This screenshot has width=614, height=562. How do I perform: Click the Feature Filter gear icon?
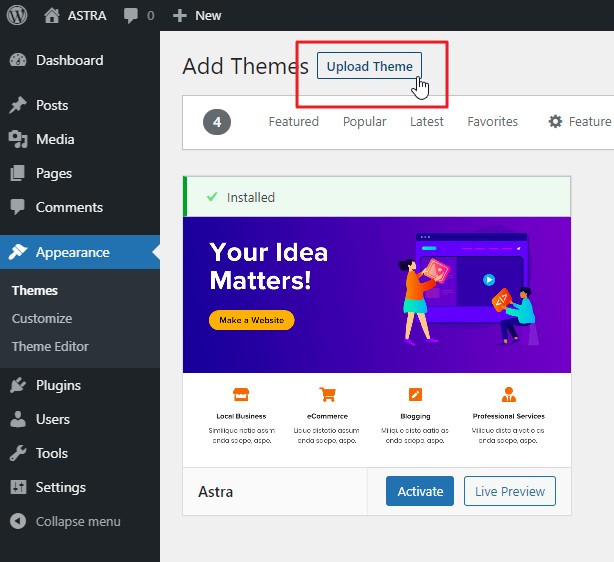(x=555, y=121)
